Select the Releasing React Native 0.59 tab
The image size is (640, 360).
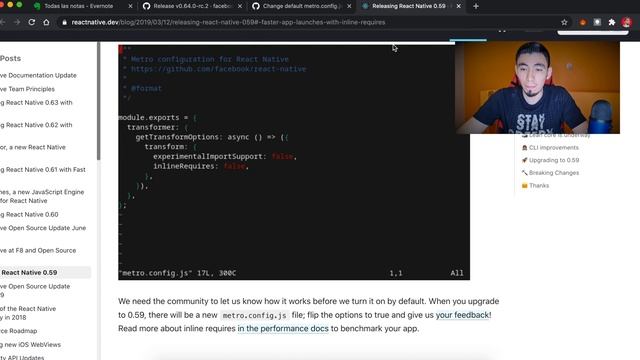(x=410, y=6)
